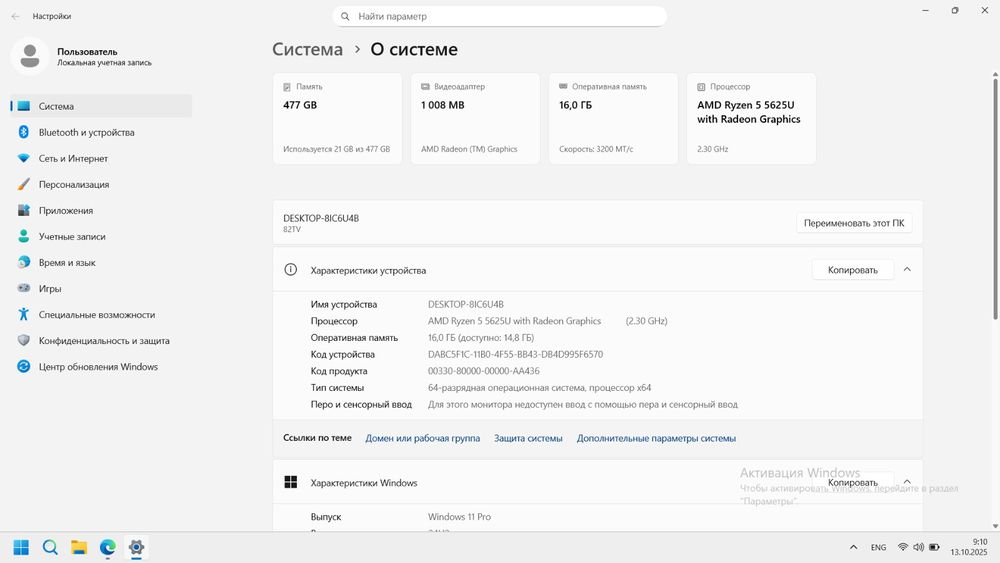This screenshot has width=1000, height=563.
Task: Navigate to Система in breadcrumb
Action: tap(307, 49)
